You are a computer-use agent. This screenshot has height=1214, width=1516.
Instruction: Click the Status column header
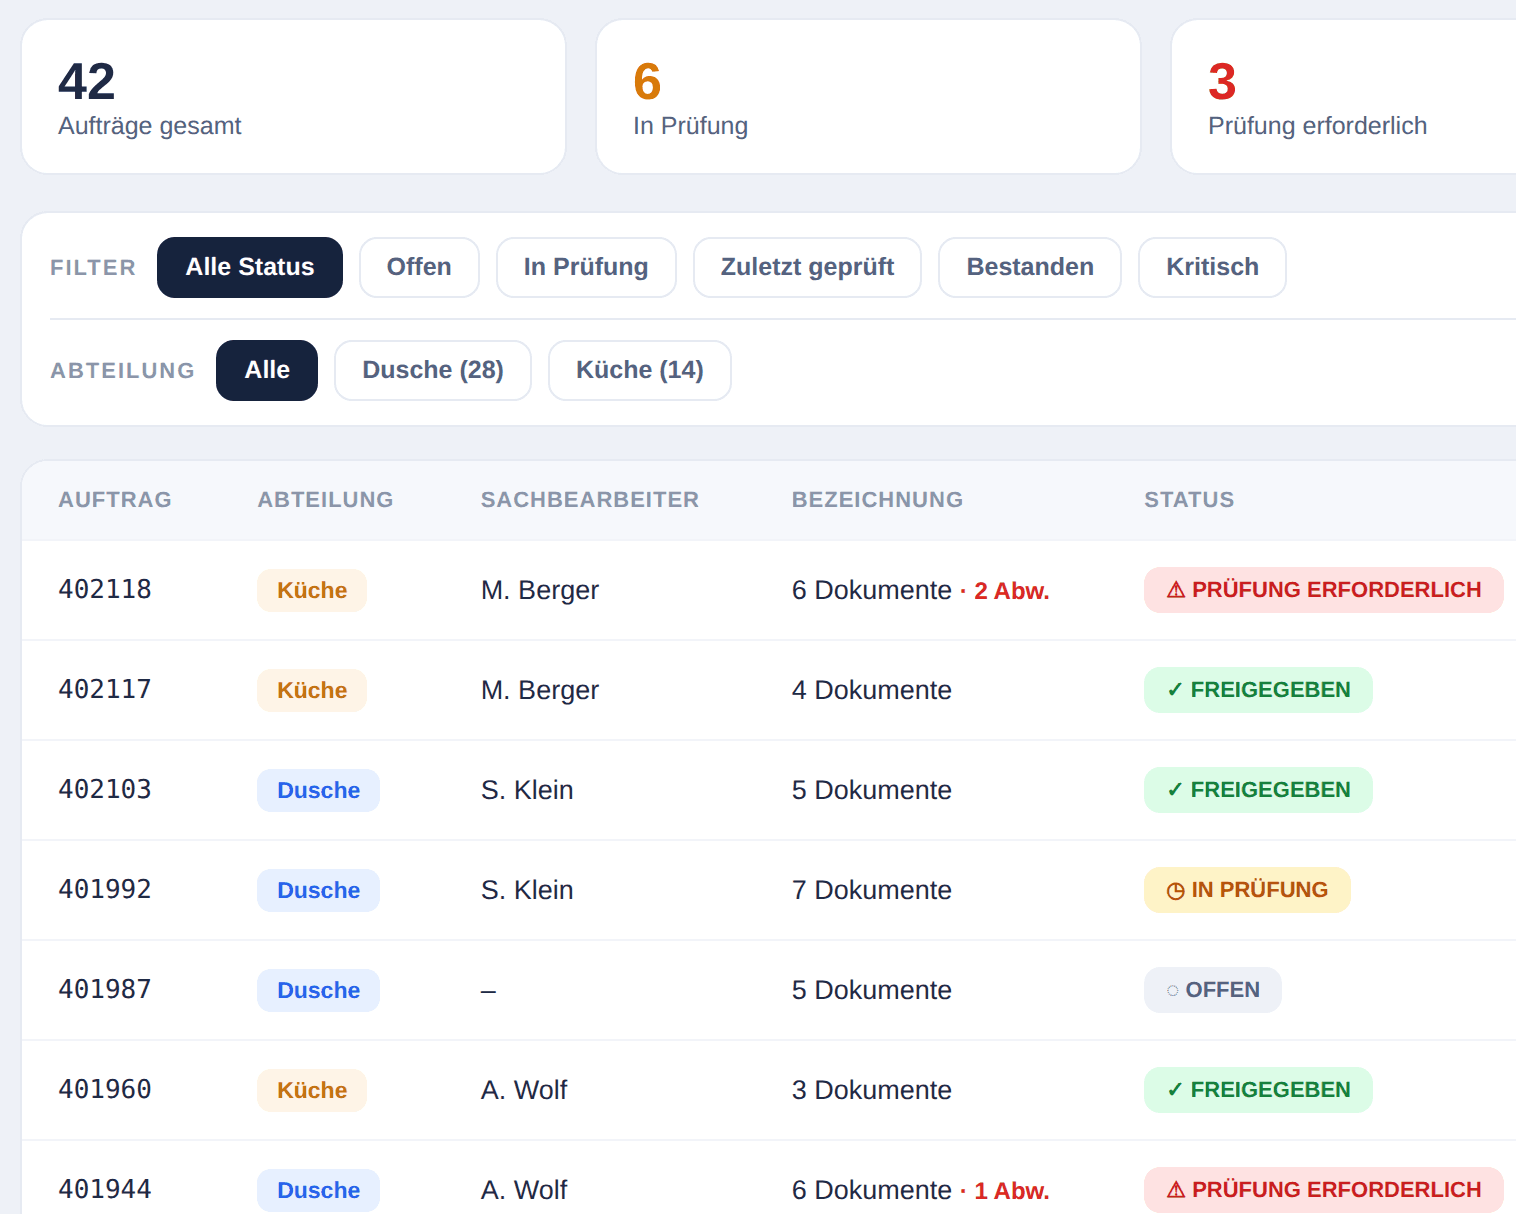tap(1189, 500)
